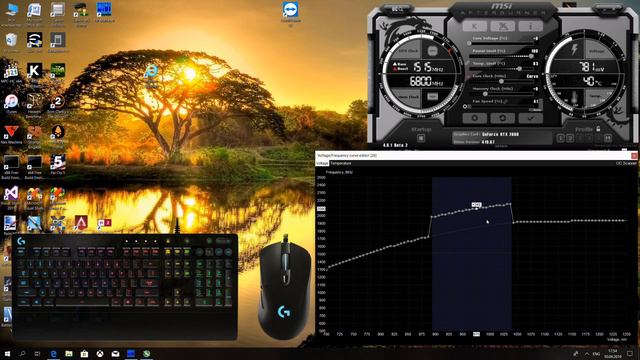The width and height of the screenshot is (640, 360).
Task: Open the TeamViewer desktop shortcut
Action: click(x=290, y=13)
